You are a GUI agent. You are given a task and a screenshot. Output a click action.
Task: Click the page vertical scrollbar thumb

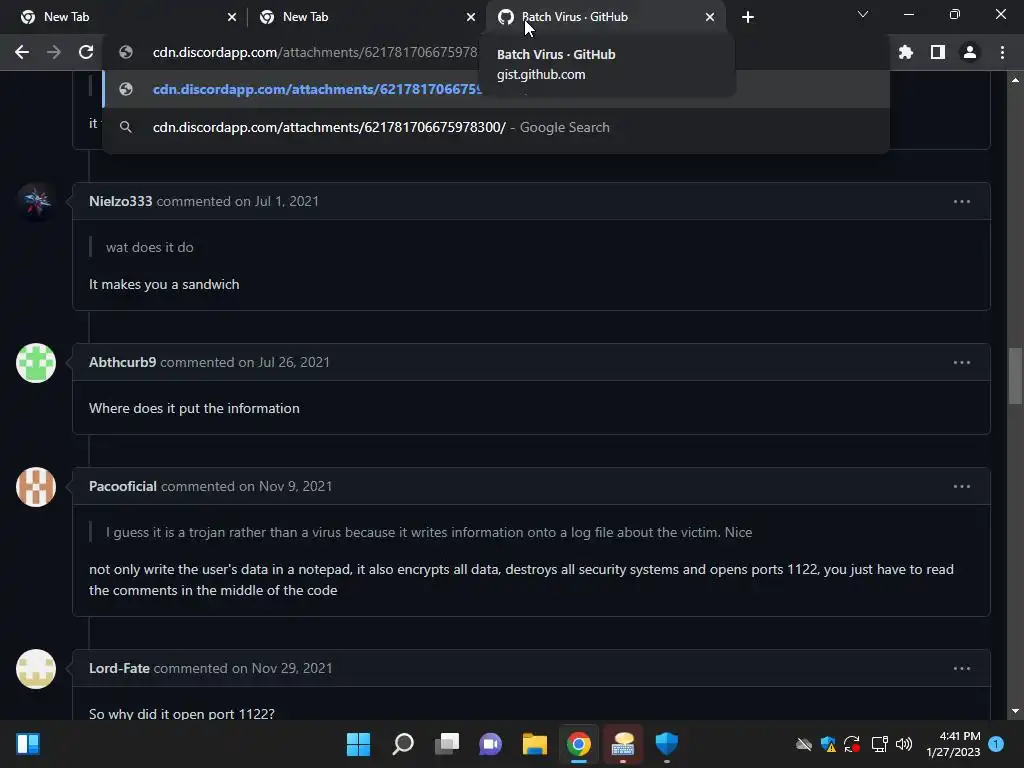[1015, 377]
